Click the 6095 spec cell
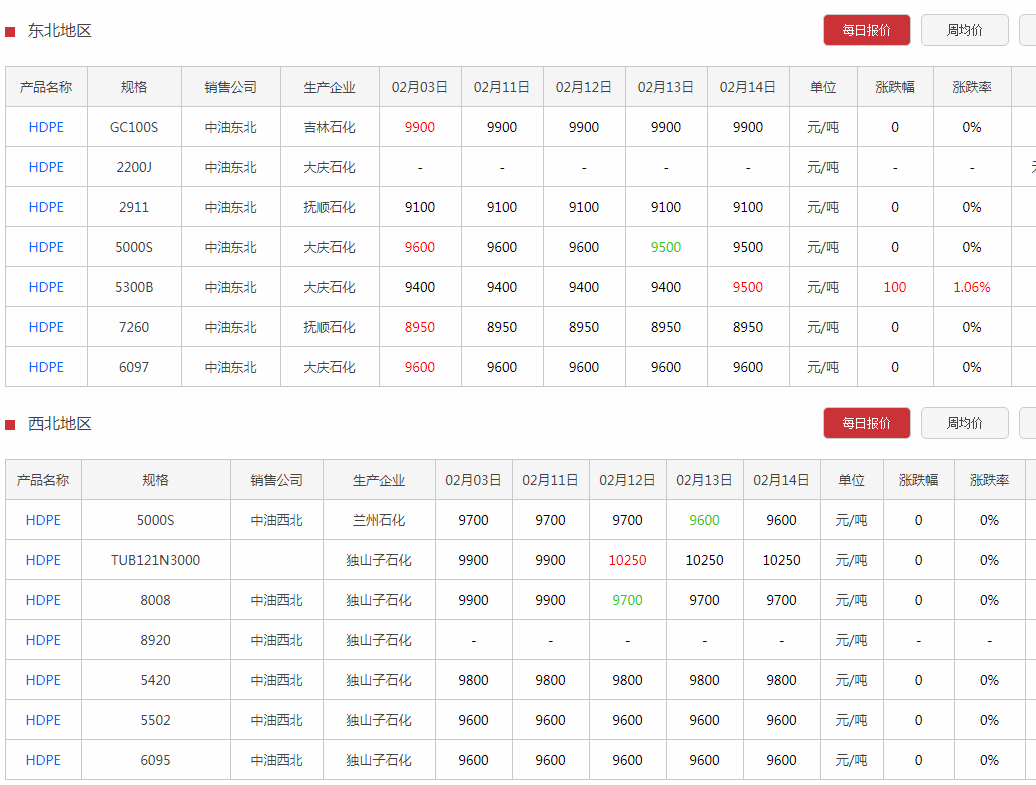Image resolution: width=1036 pixels, height=785 pixels. click(x=155, y=760)
